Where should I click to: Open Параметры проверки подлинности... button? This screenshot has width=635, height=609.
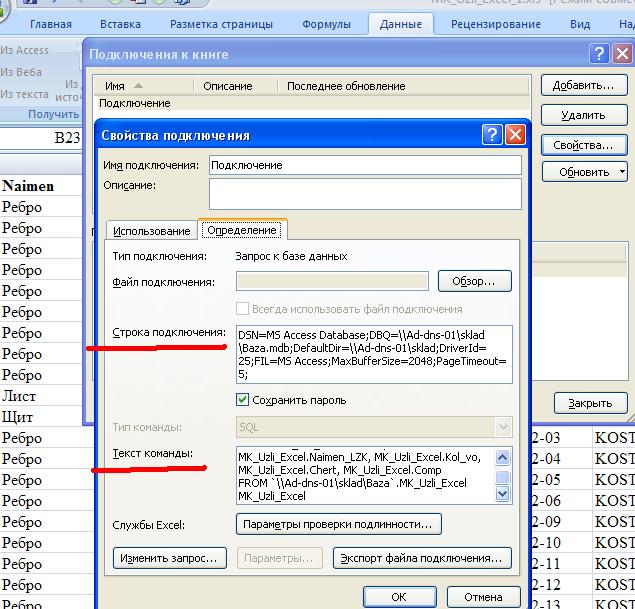338,524
